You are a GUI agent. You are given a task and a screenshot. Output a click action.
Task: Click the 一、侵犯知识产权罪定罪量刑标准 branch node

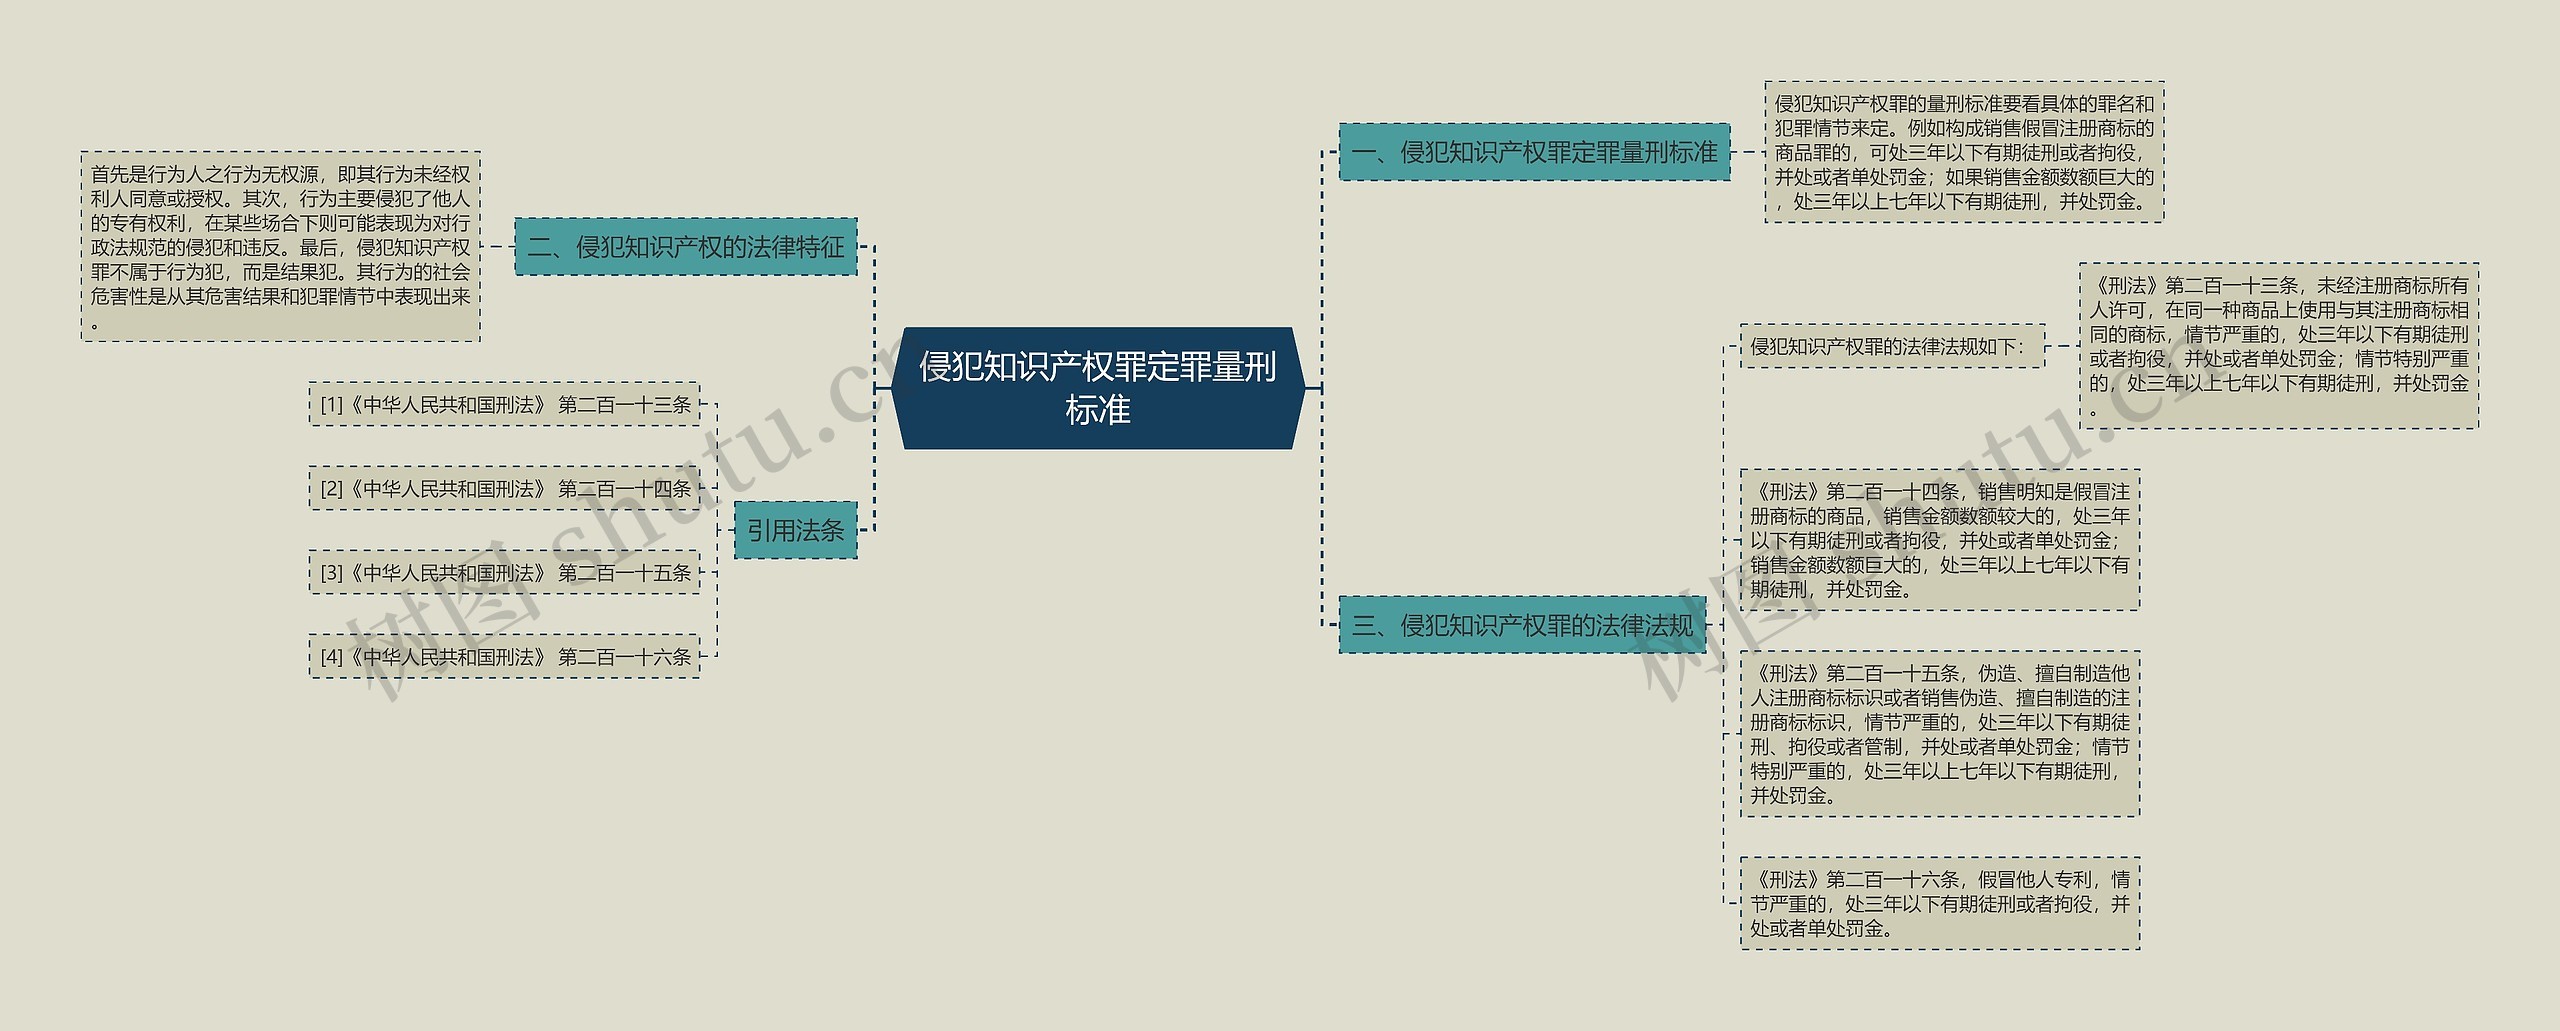[1534, 152]
